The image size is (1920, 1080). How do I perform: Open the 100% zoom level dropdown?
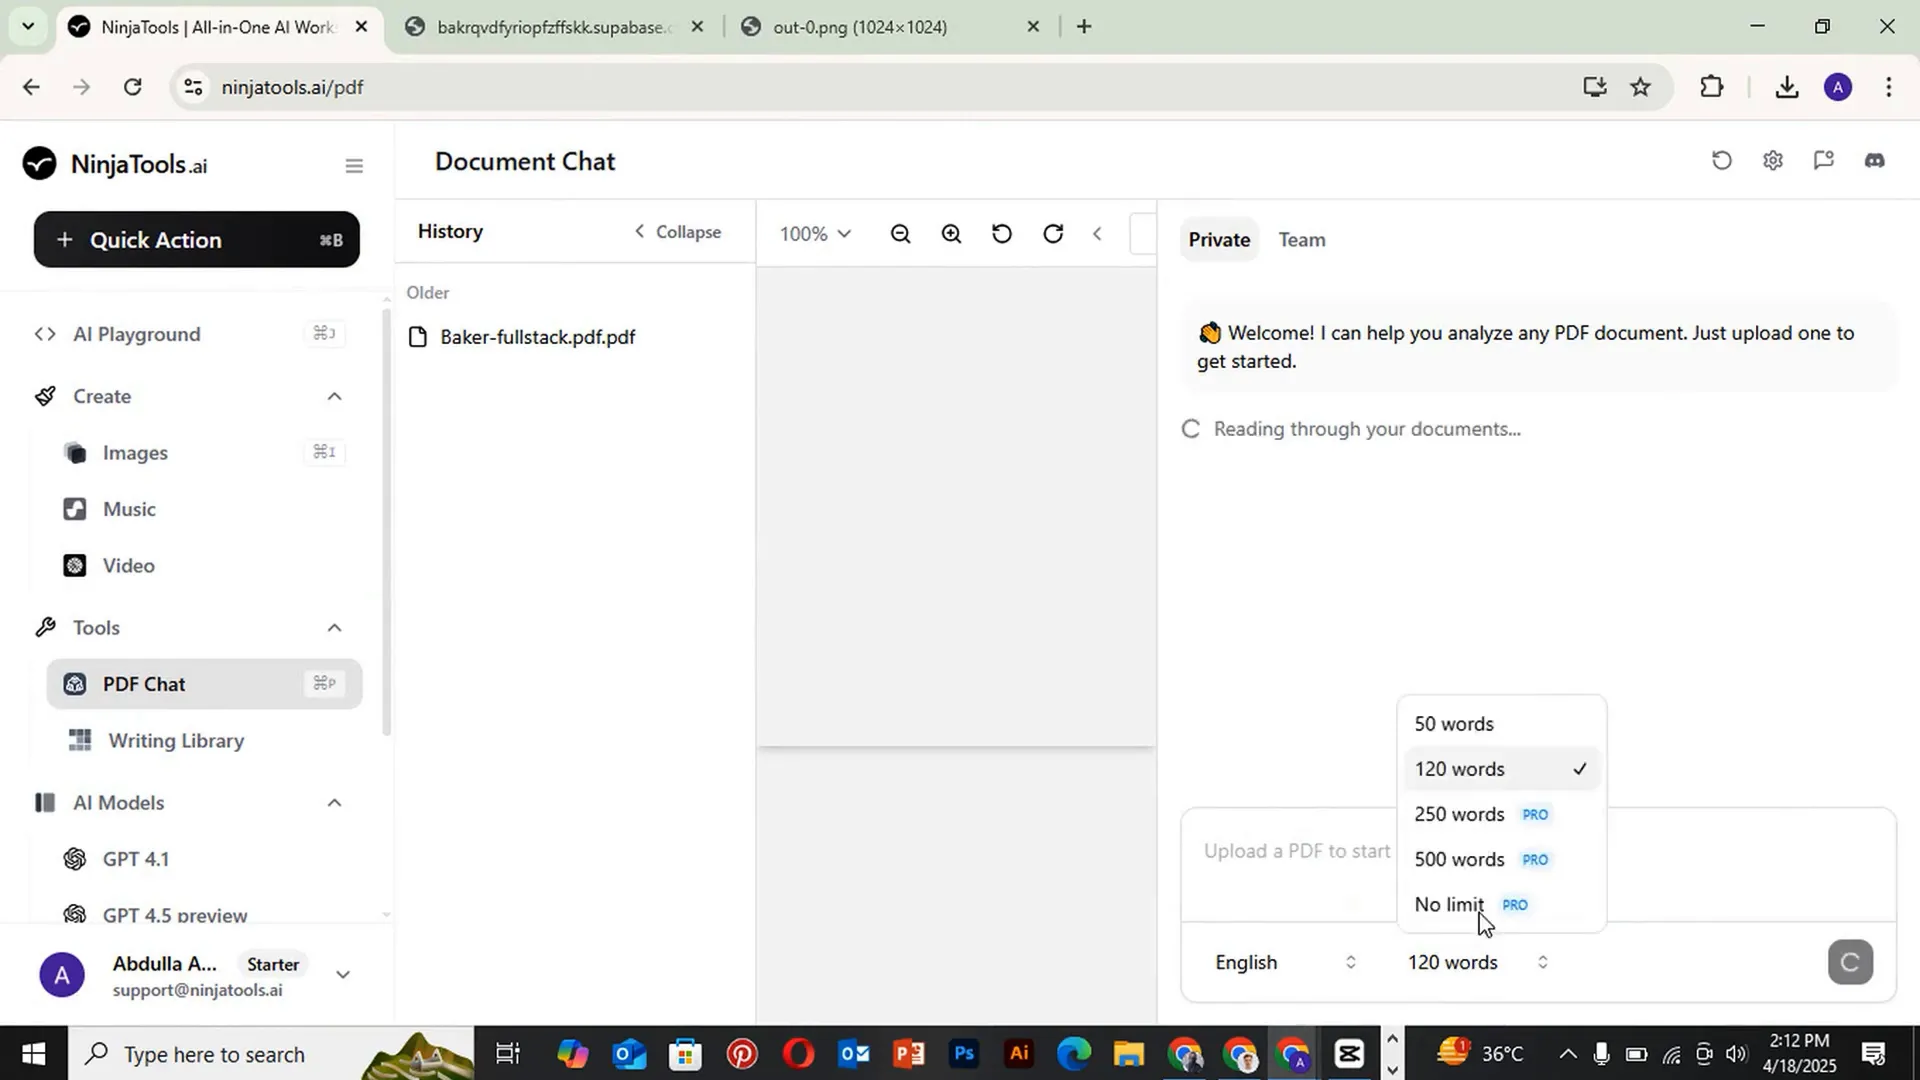[815, 234]
